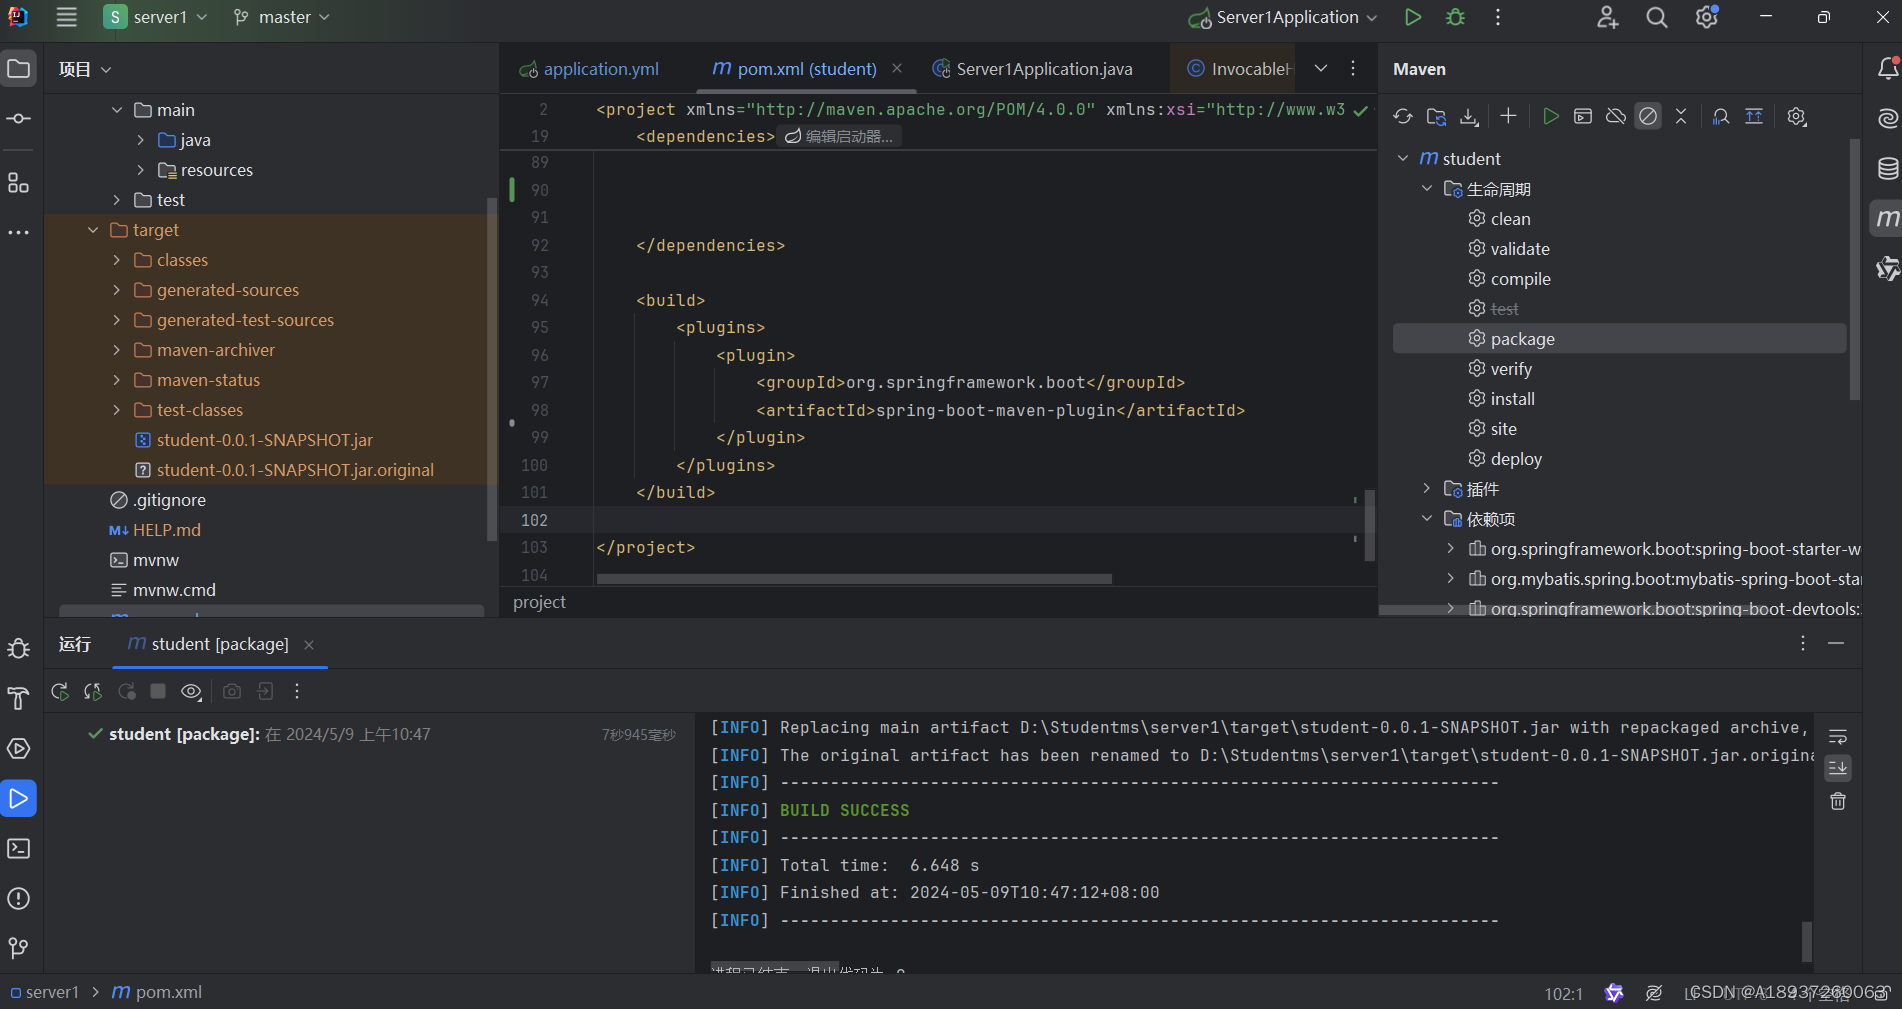Select the Server1Application.java tab
The width and height of the screenshot is (1902, 1009).
click(1044, 68)
